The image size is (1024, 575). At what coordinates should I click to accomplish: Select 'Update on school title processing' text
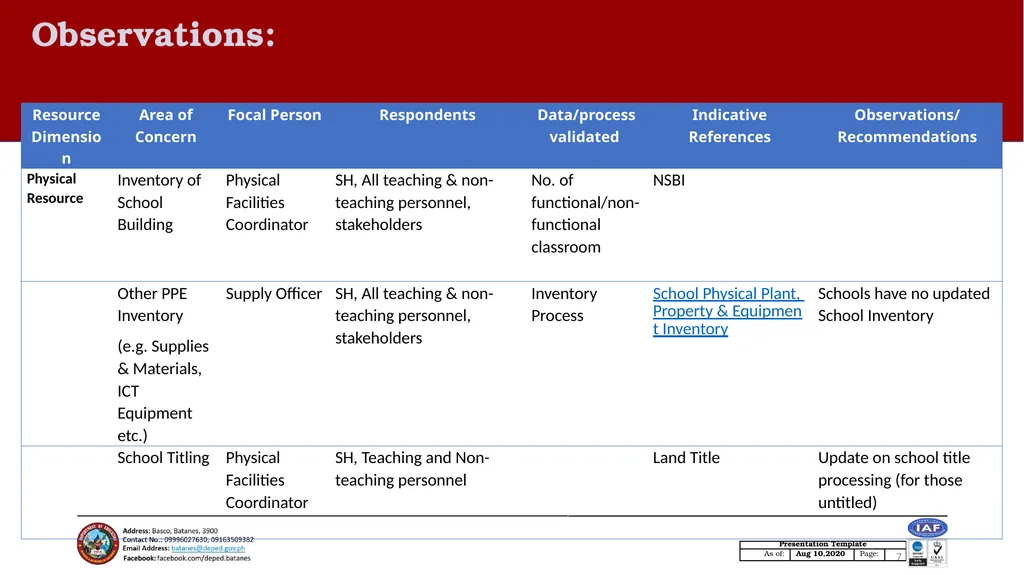(894, 480)
